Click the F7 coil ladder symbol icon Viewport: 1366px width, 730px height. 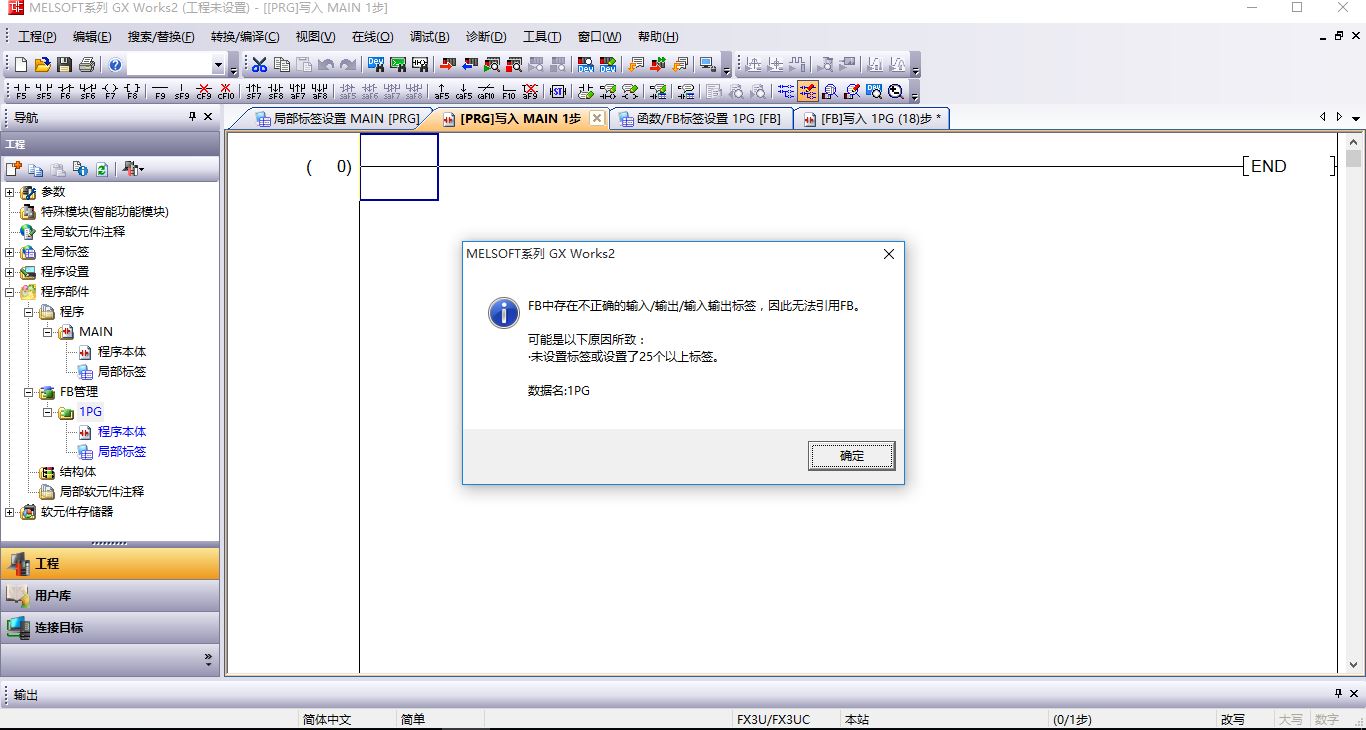click(x=110, y=92)
